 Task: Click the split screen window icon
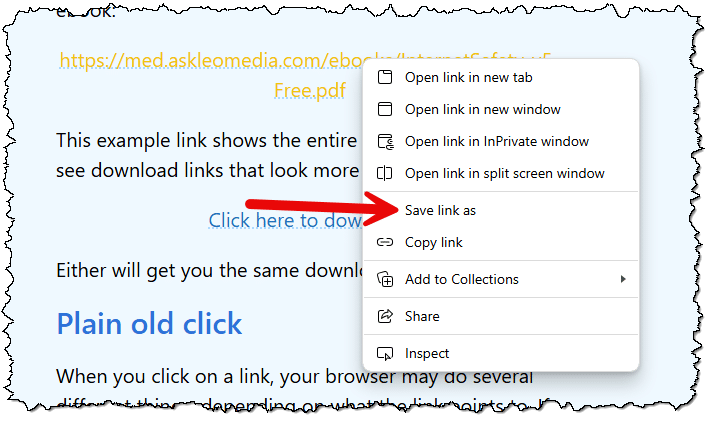(x=385, y=173)
